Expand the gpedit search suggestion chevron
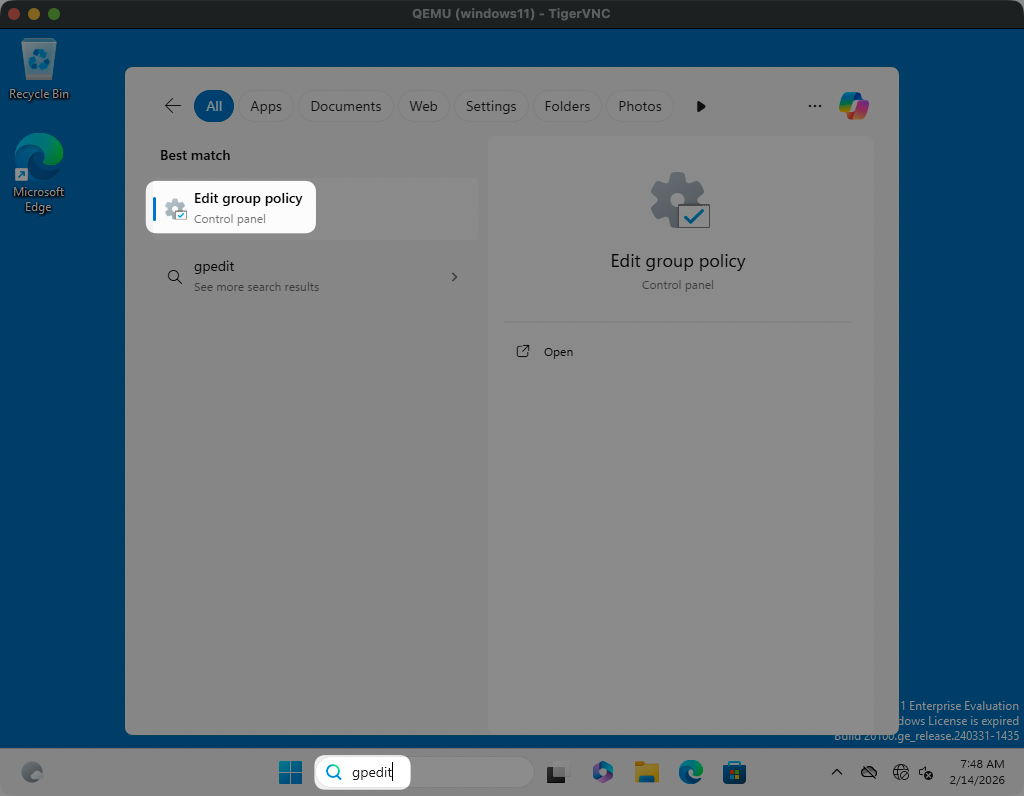The height and width of the screenshot is (796, 1024). 454,277
